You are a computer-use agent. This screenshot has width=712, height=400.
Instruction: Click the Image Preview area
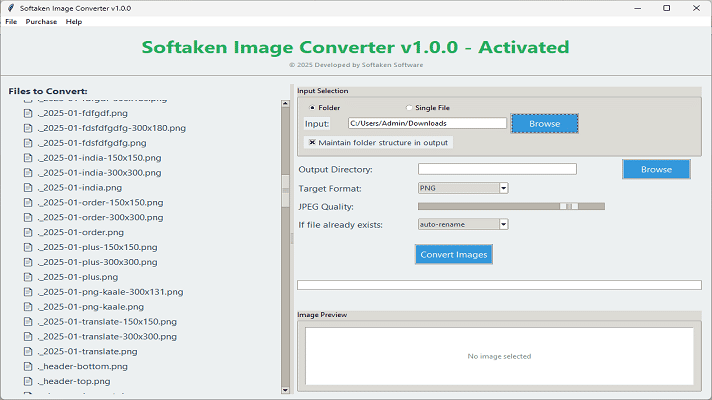point(499,356)
